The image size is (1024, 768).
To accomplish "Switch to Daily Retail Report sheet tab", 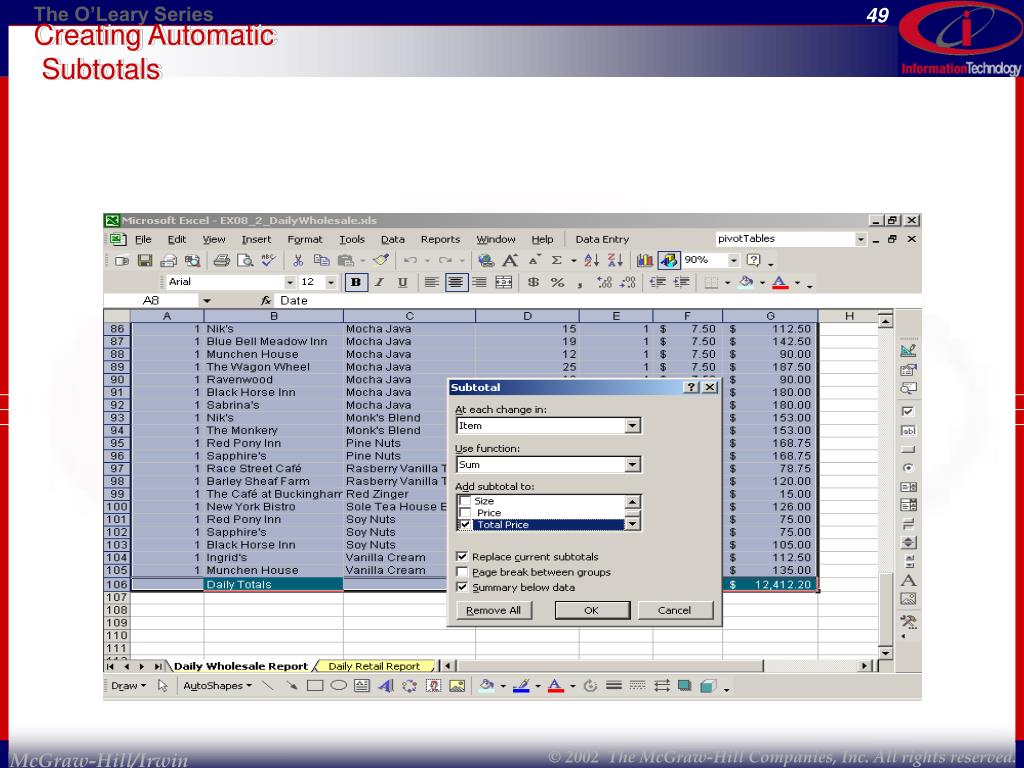I will click(374, 666).
